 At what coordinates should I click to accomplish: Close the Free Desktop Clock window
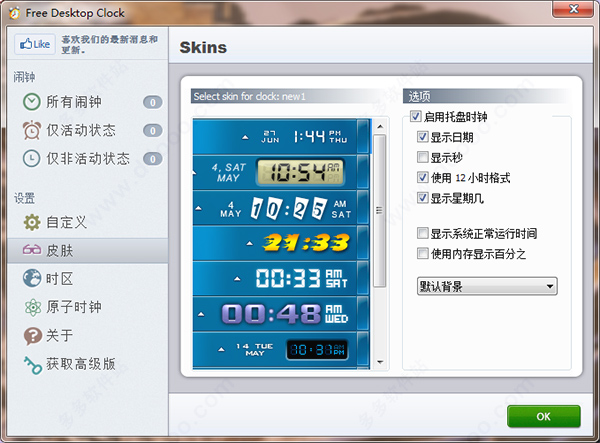(573, 9)
